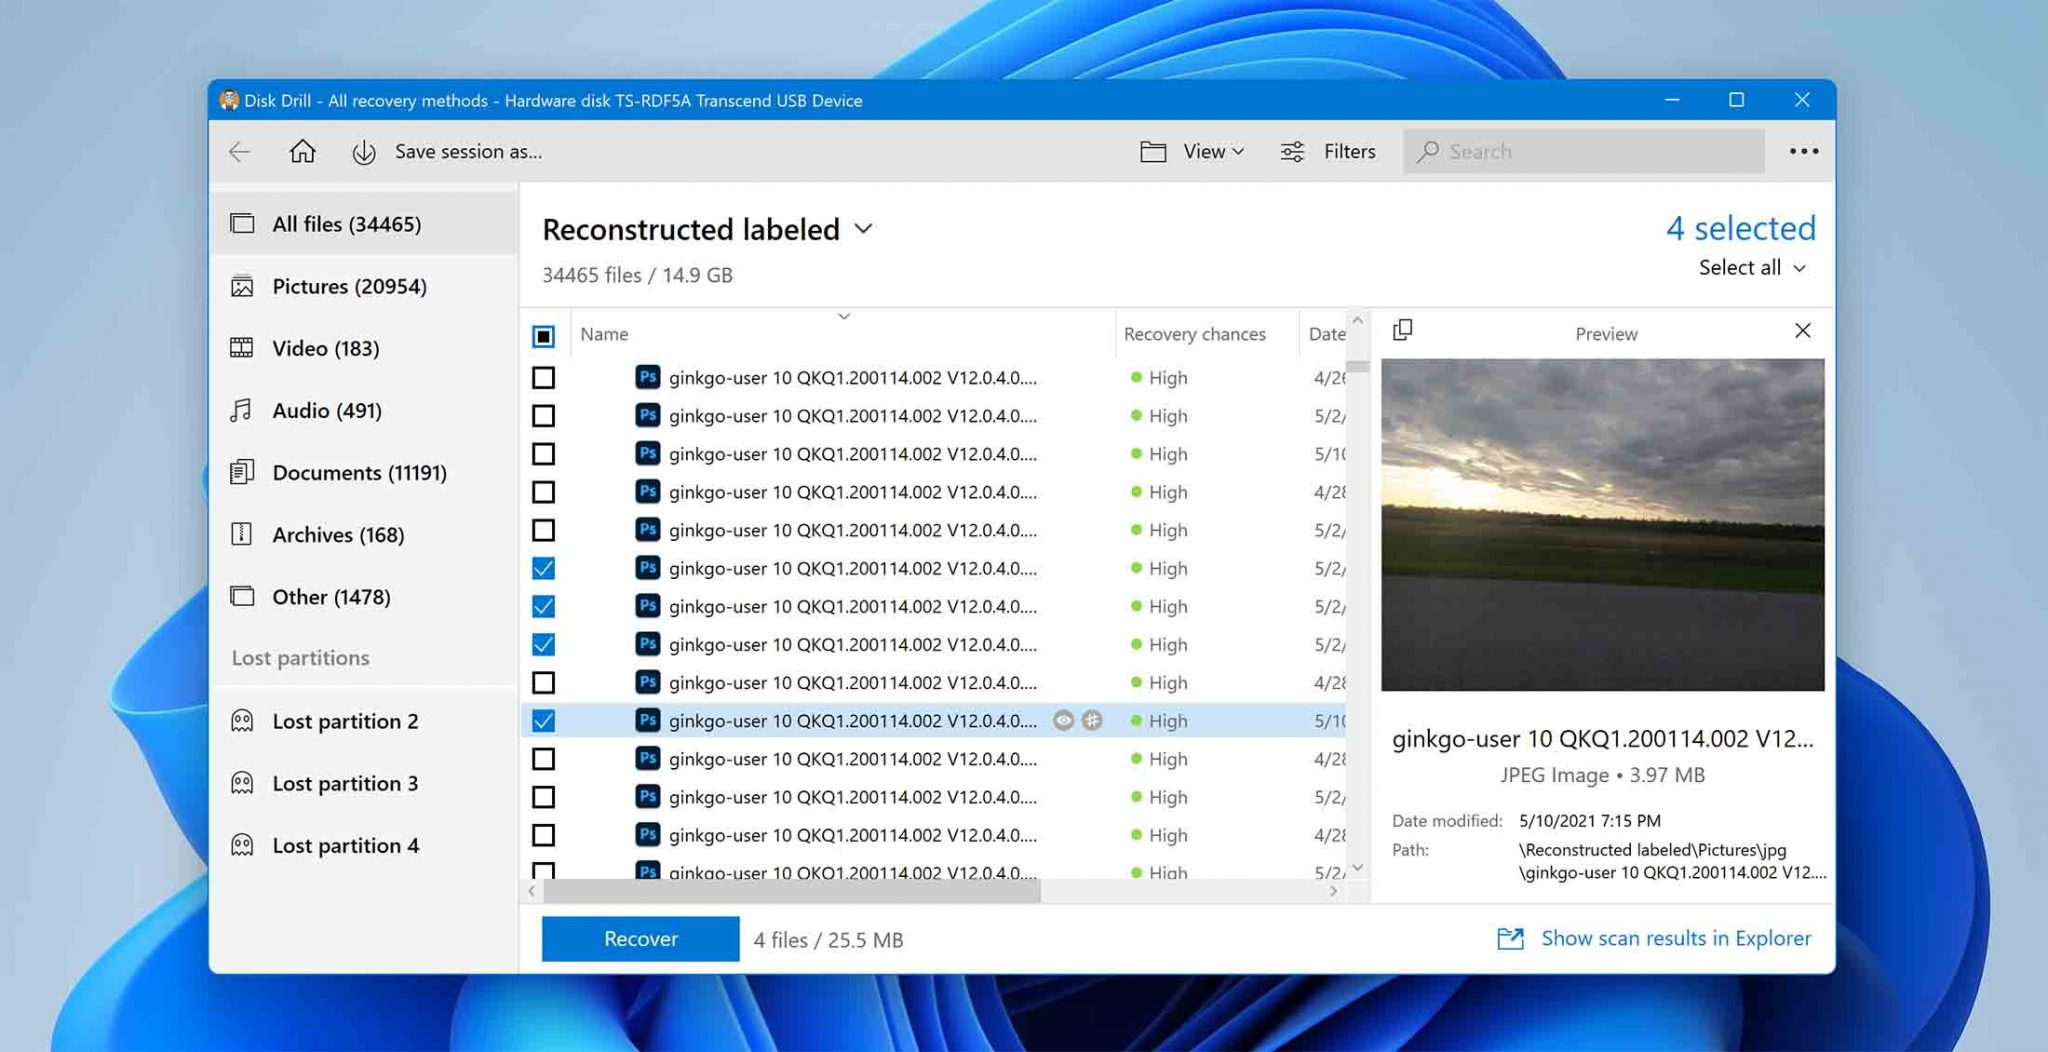
Task: Click the 4 selected label
Action: (x=1740, y=228)
